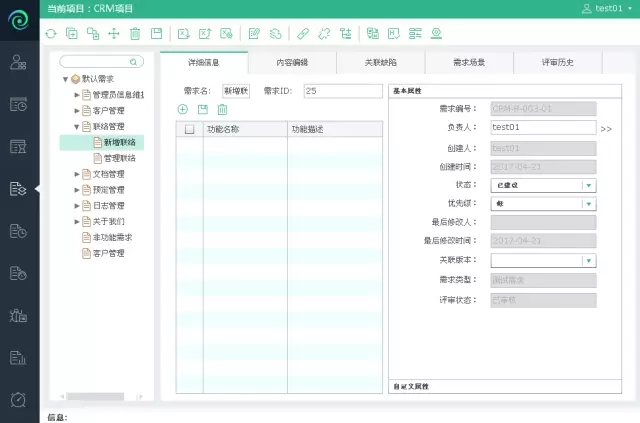Click the stamp review toolbar icon

coord(436,33)
